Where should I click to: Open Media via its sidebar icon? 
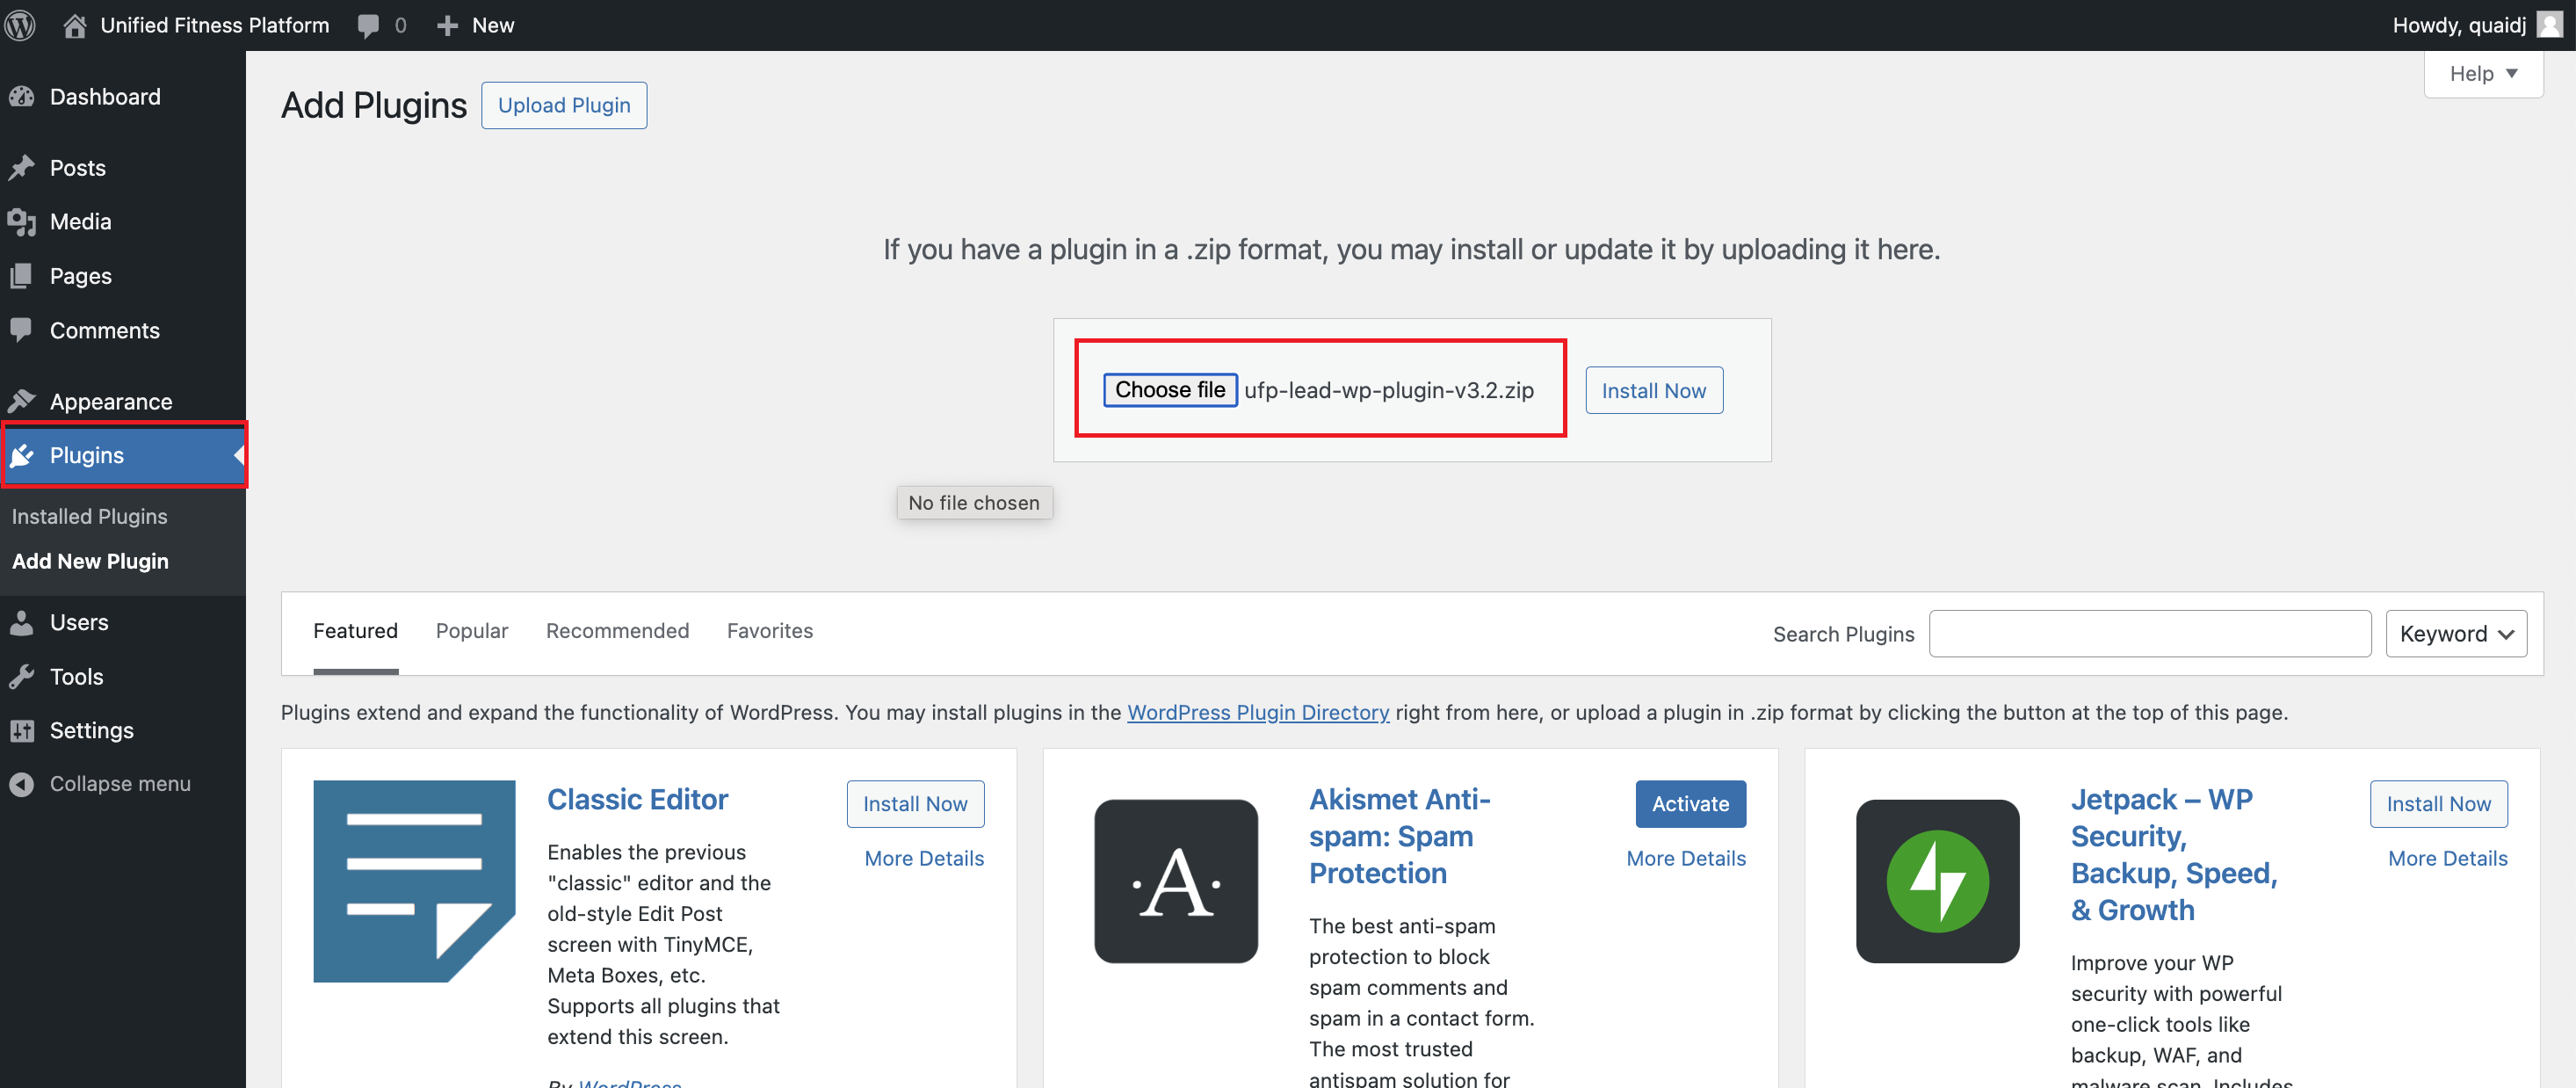[x=22, y=222]
